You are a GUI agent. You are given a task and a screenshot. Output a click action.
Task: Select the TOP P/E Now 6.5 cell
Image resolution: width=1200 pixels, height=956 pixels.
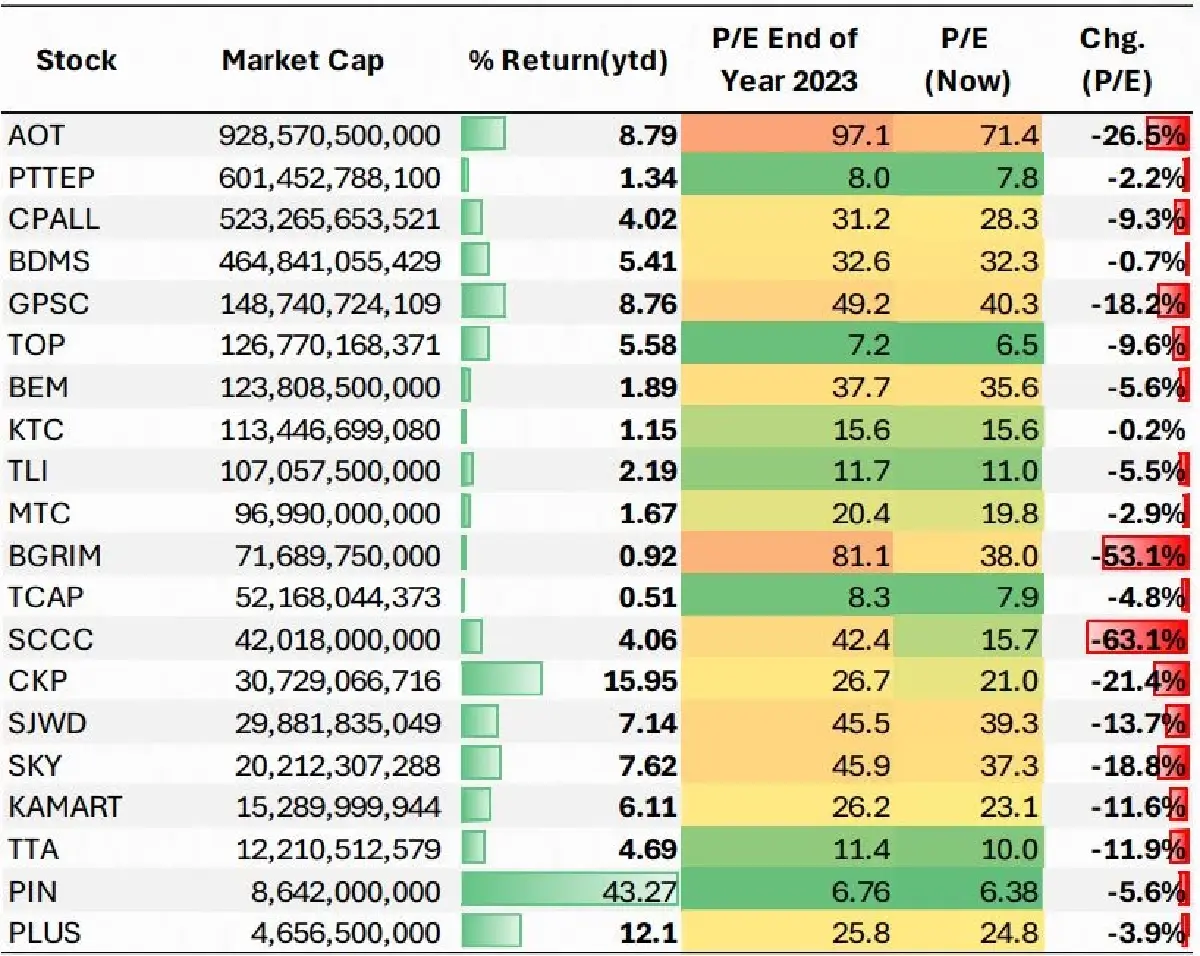967,345
